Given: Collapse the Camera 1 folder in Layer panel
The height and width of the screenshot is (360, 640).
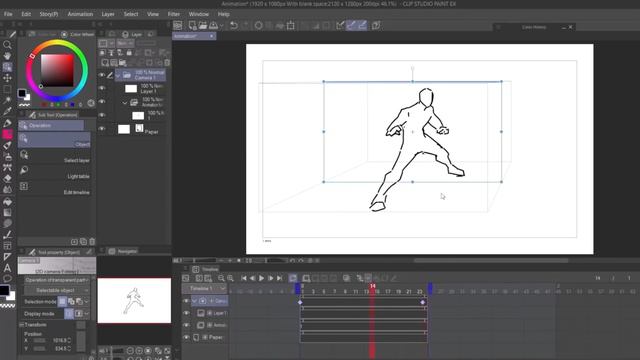Looking at the screenshot, I should pos(118,76).
